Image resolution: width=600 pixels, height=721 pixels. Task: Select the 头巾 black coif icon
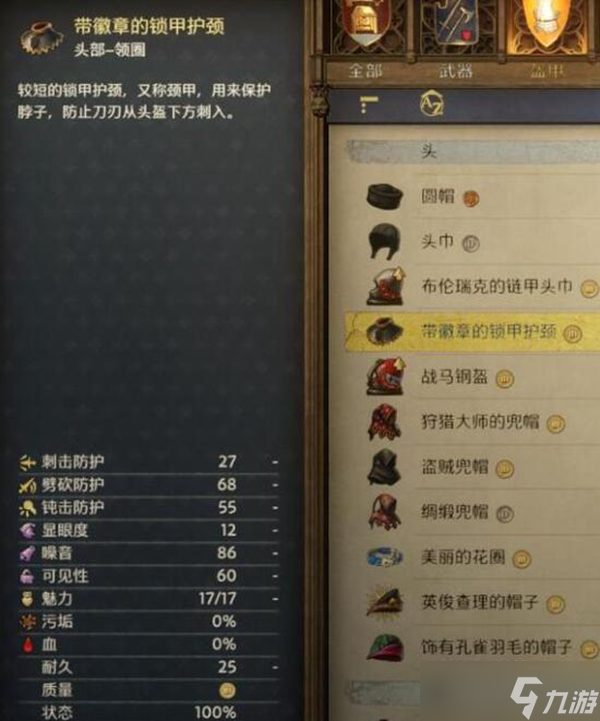point(384,241)
